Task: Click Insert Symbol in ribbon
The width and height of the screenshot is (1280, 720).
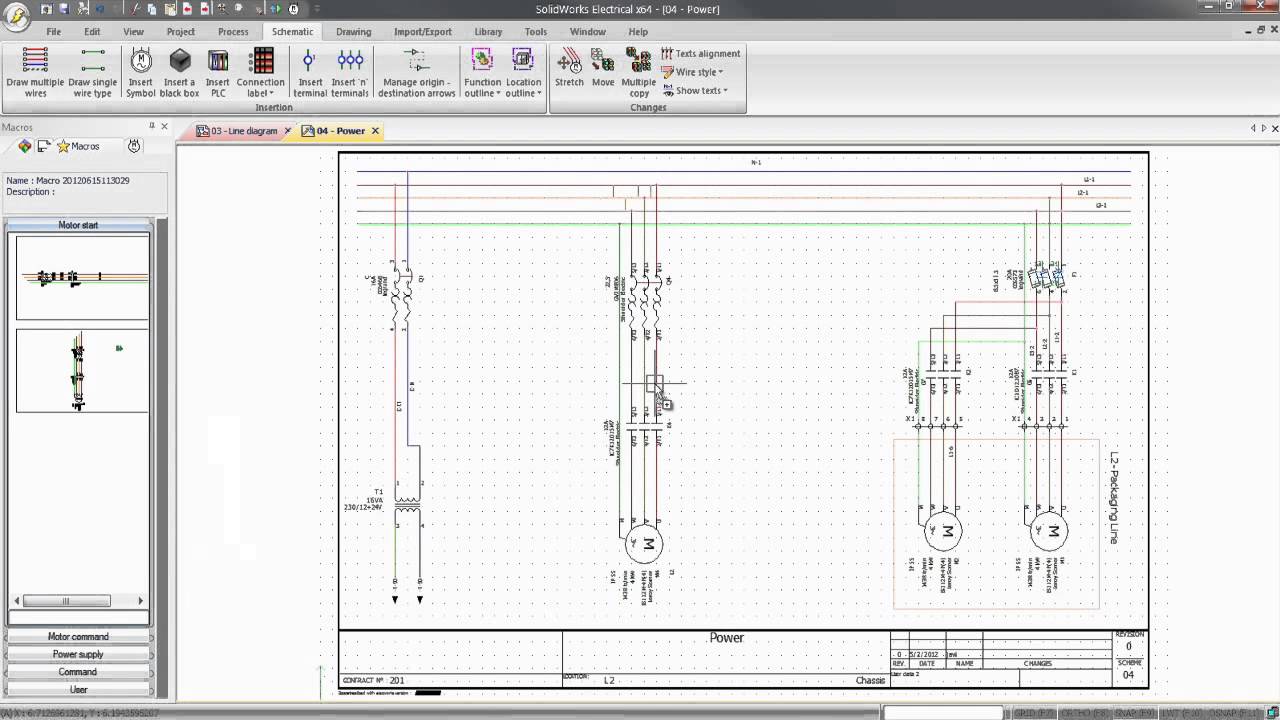Action: click(141, 73)
